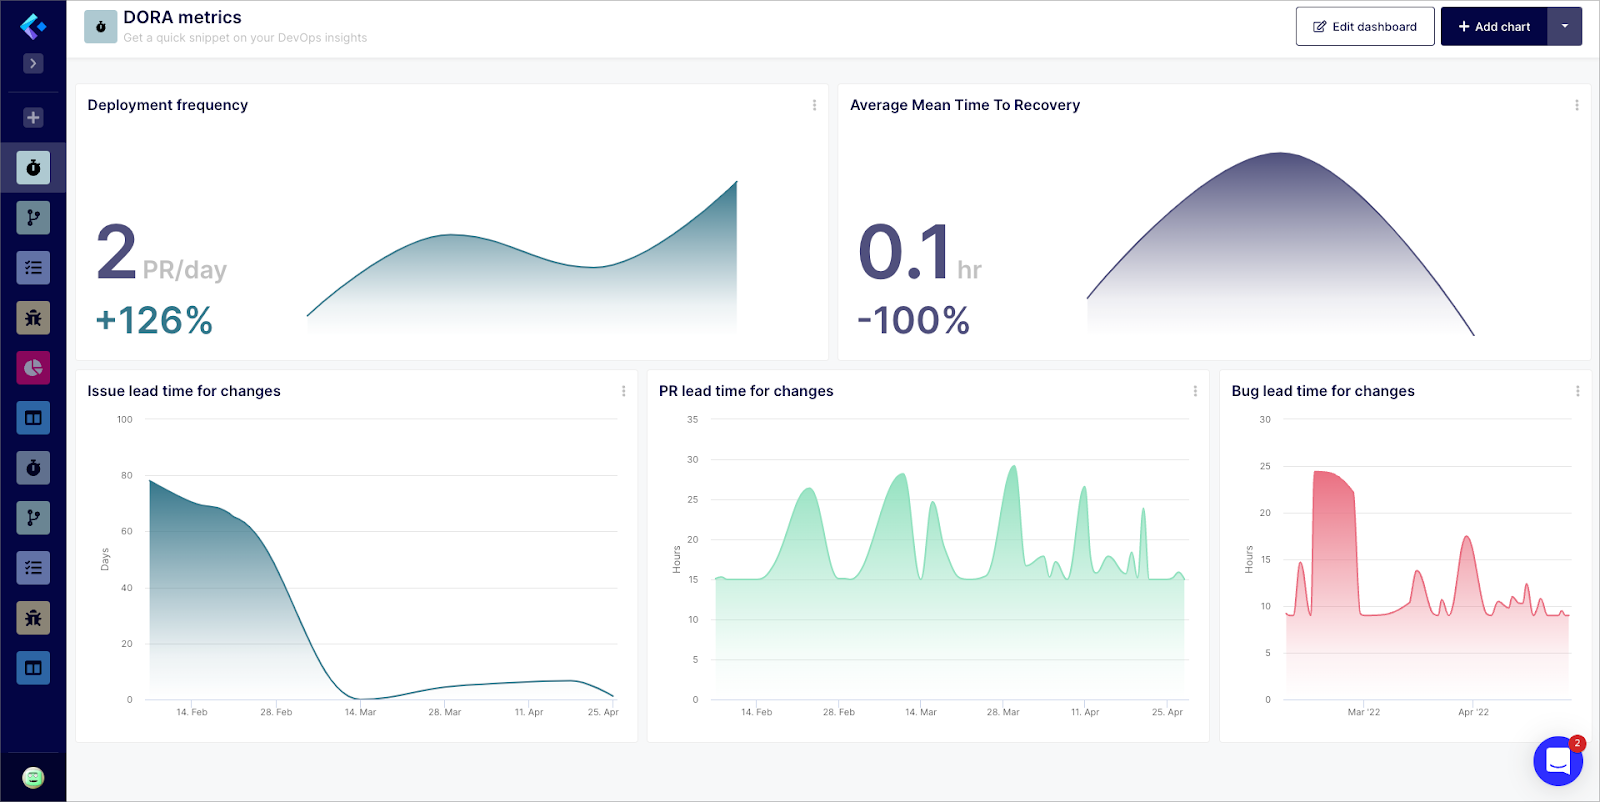
Task: Click the Edit dashboard button
Action: tap(1364, 27)
